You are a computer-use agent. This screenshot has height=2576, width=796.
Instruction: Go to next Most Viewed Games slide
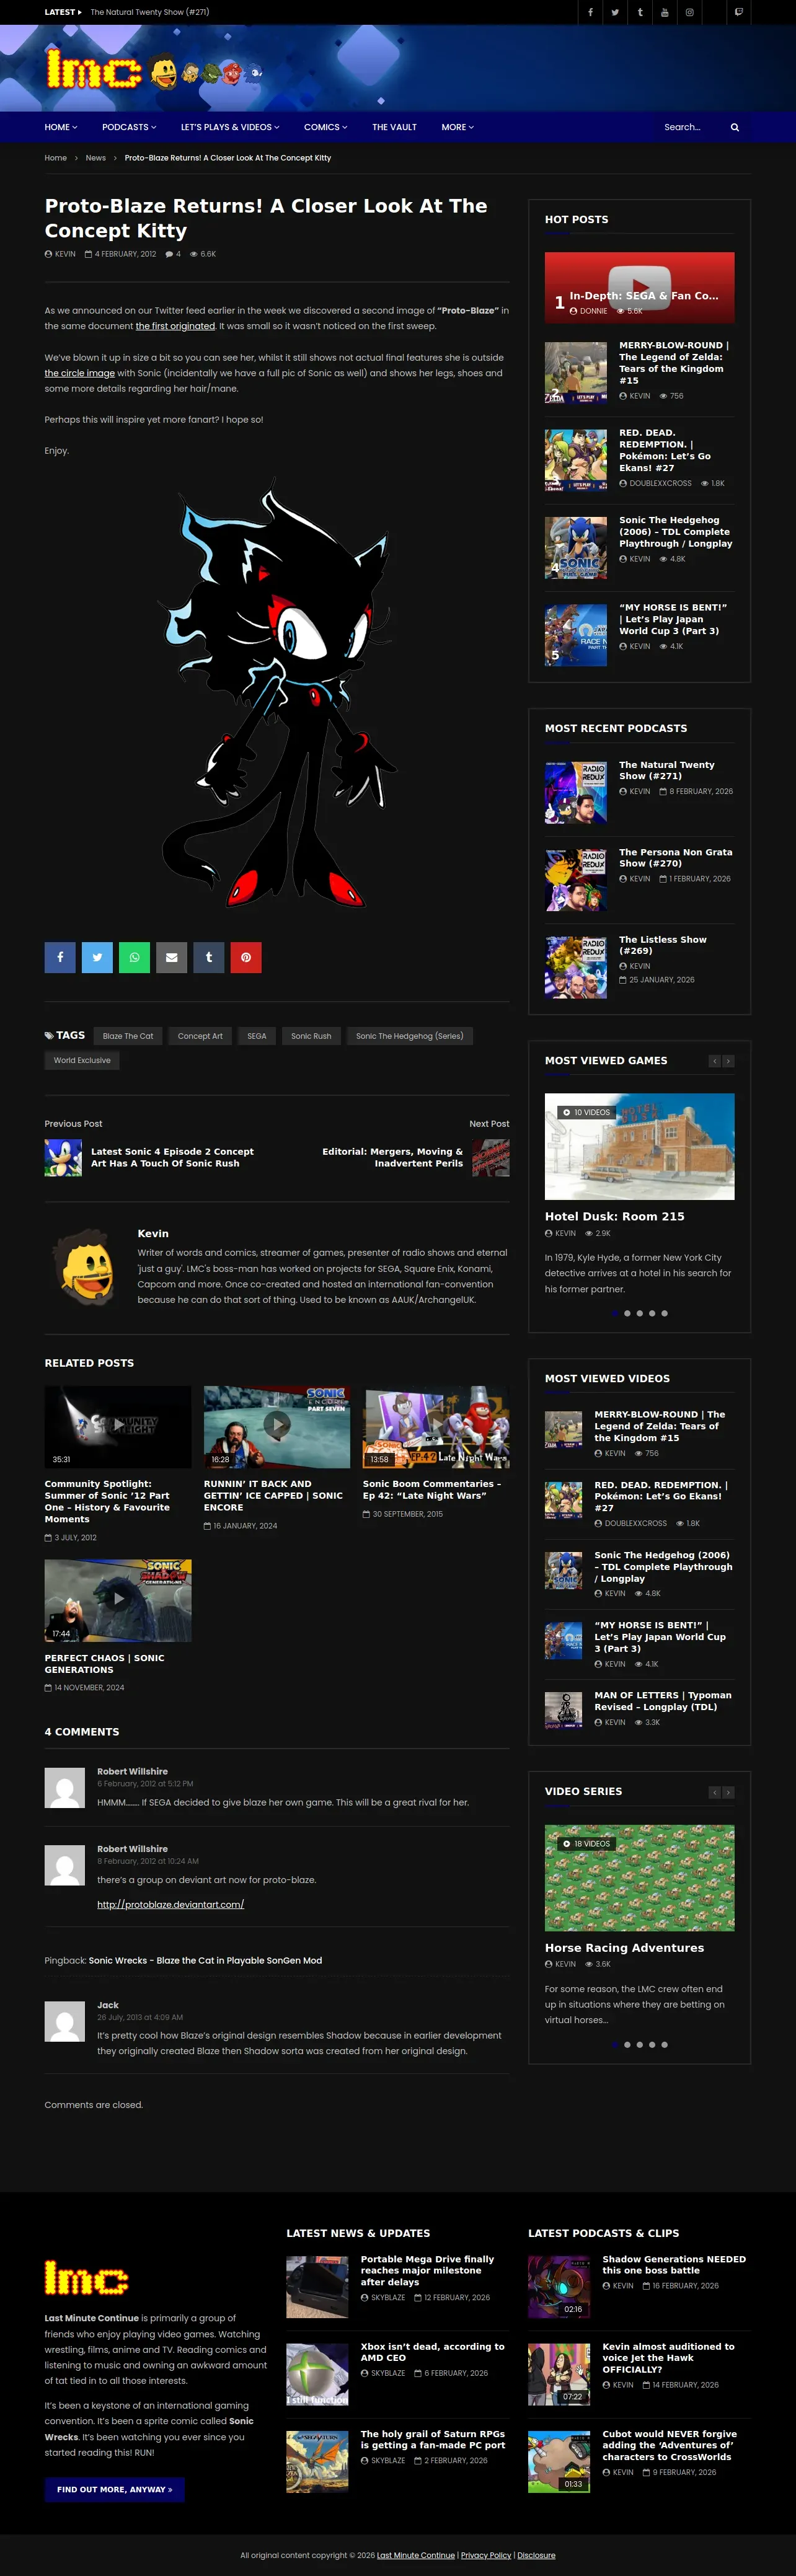pyautogui.click(x=729, y=1061)
